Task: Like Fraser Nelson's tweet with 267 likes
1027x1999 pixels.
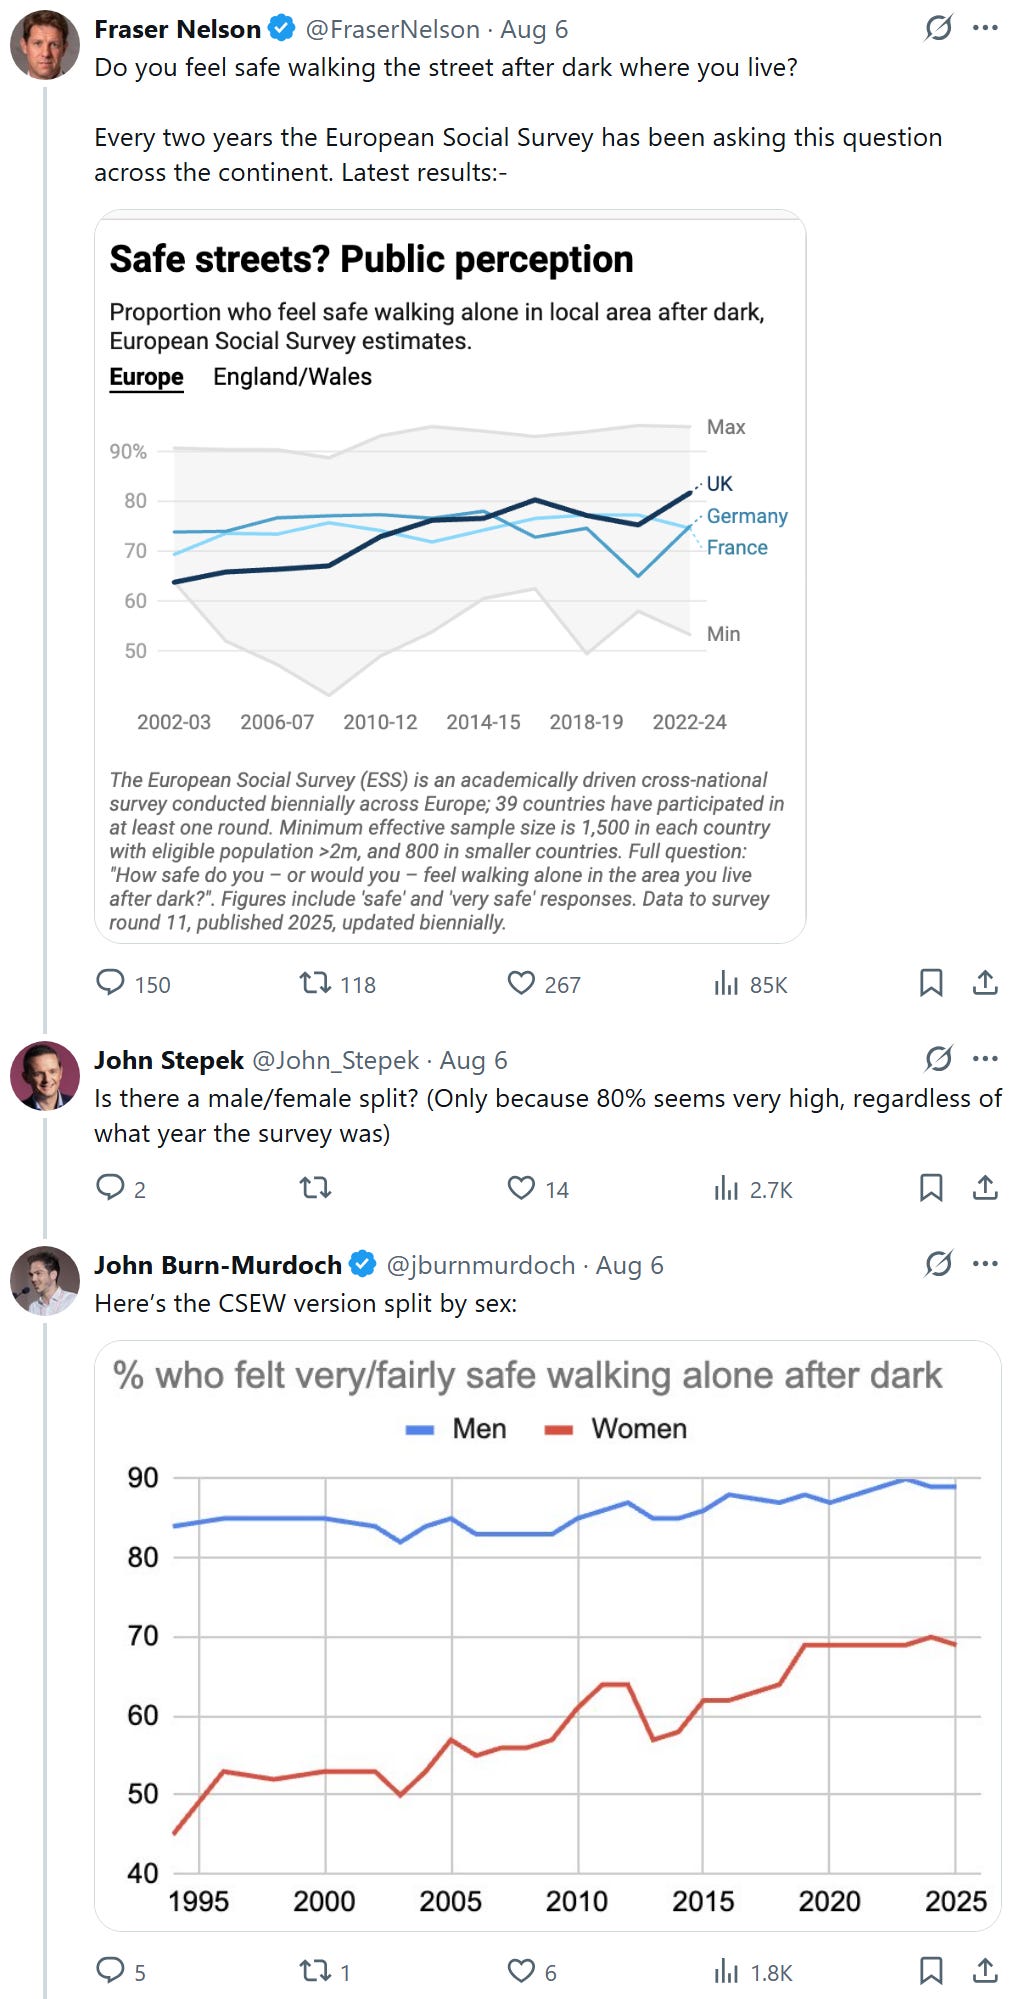Action: click(521, 983)
